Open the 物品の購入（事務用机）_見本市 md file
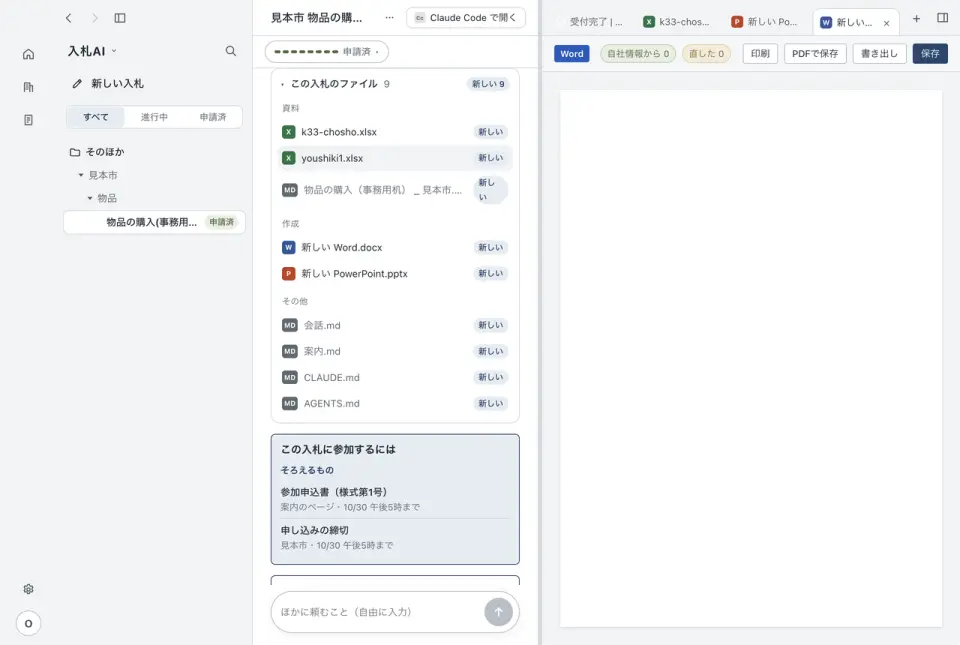This screenshot has height=645, width=960. 383,190
